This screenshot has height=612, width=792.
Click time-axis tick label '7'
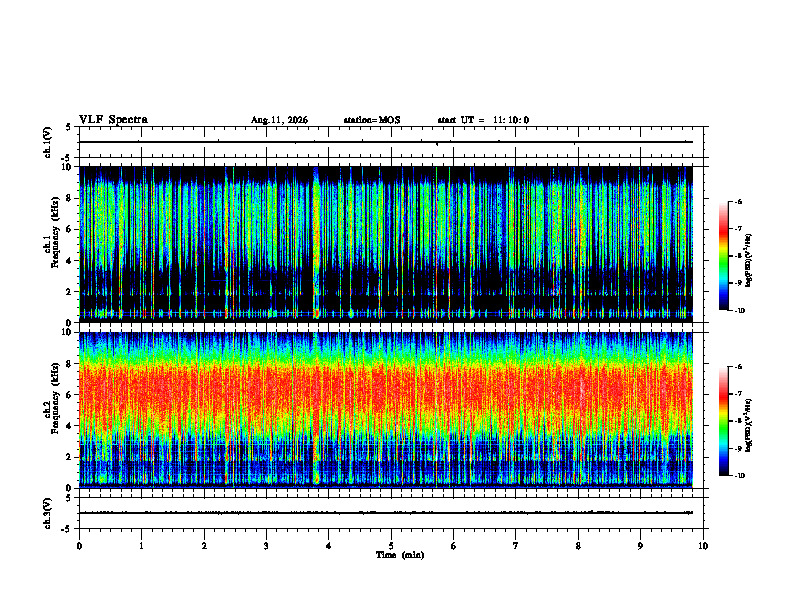tap(516, 546)
